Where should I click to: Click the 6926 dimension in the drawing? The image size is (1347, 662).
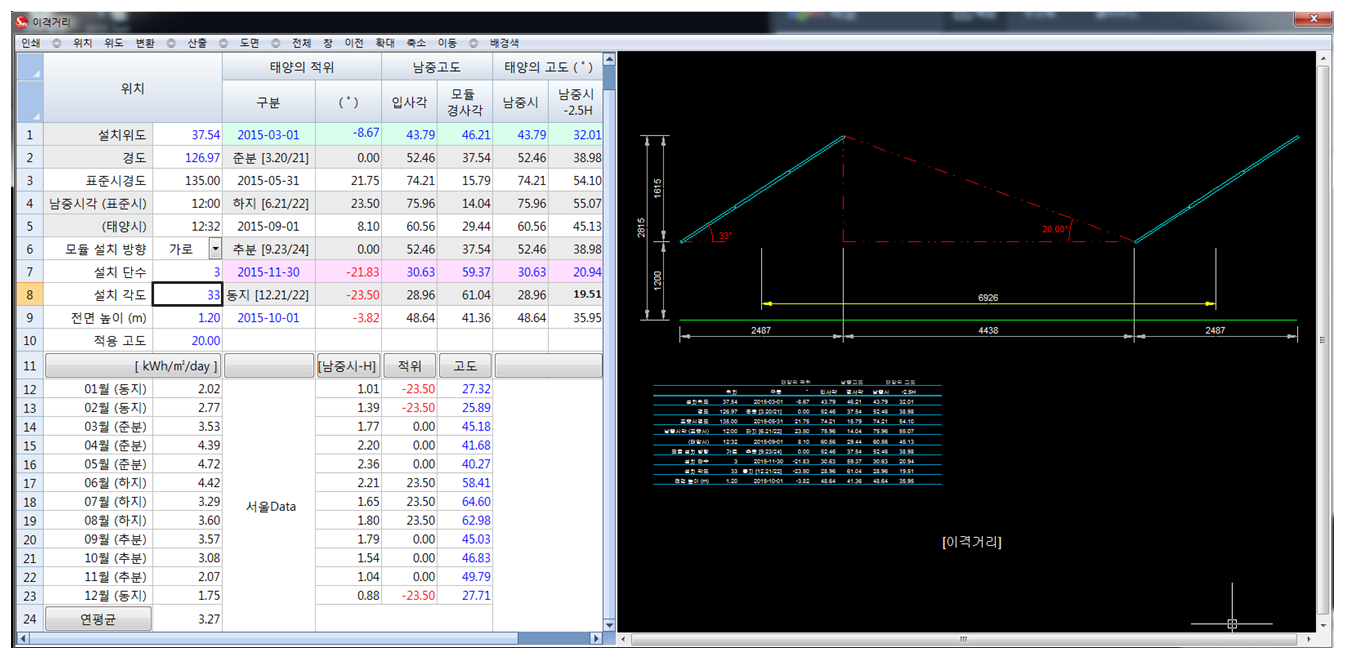pos(987,298)
